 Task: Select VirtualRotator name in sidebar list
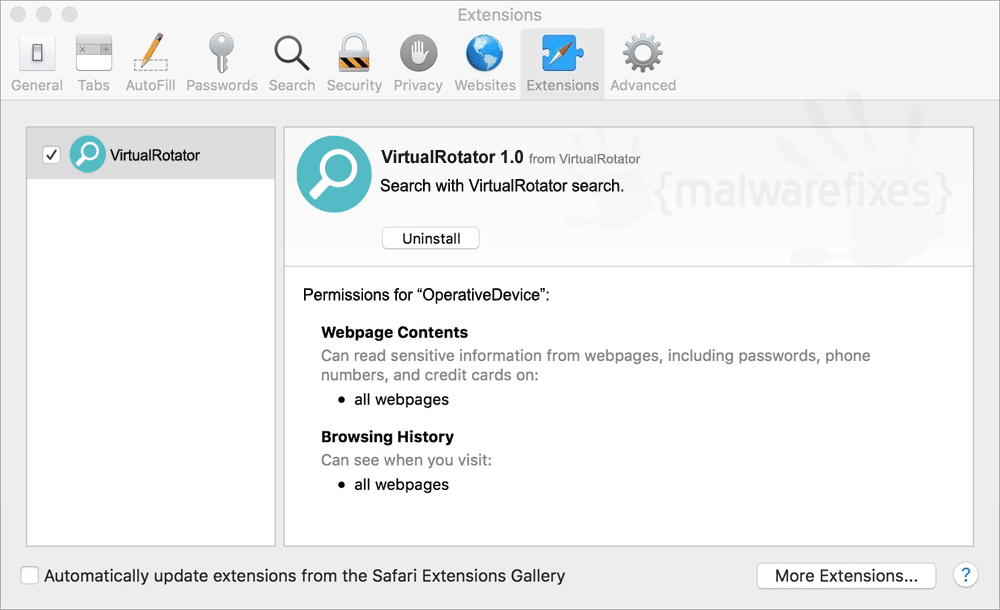coord(154,155)
